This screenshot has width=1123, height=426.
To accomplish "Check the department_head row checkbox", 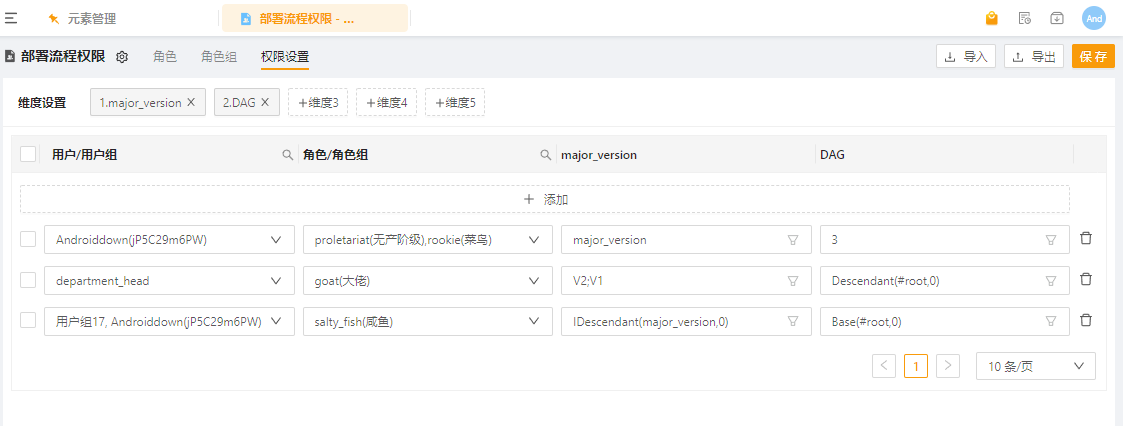I will (x=28, y=280).
